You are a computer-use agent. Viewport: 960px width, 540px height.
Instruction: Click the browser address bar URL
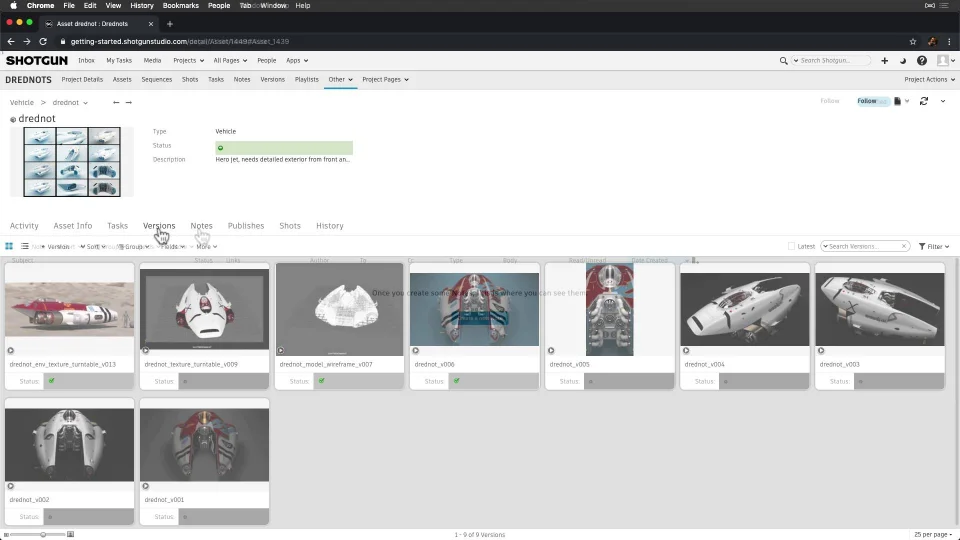(x=179, y=42)
